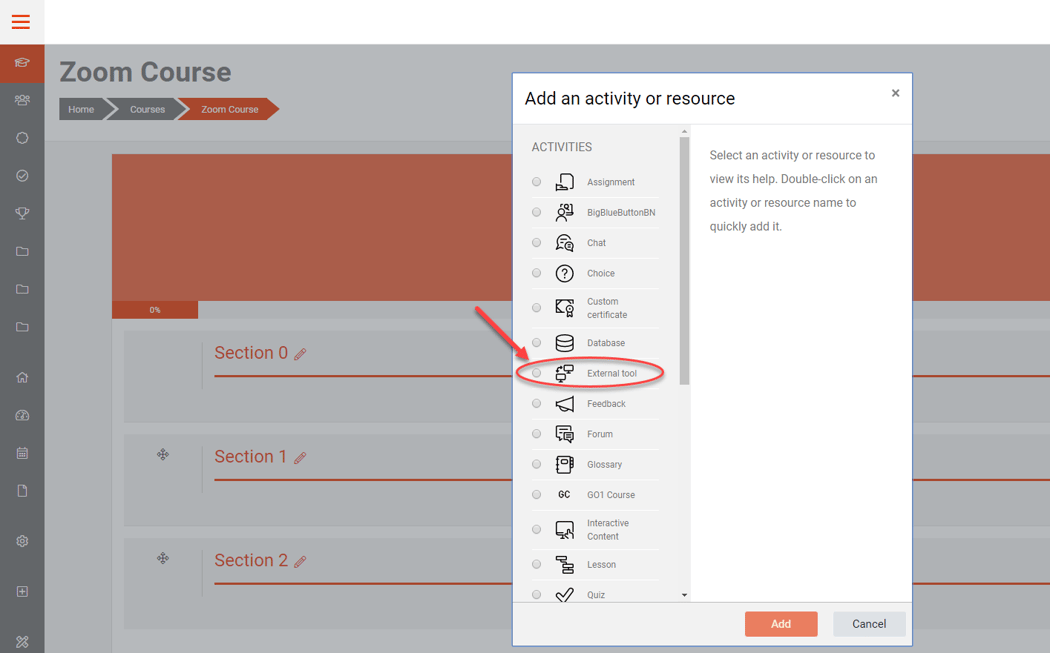Screen dimensions: 1050x653
Task: Select the External tool radio button
Action: click(536, 373)
